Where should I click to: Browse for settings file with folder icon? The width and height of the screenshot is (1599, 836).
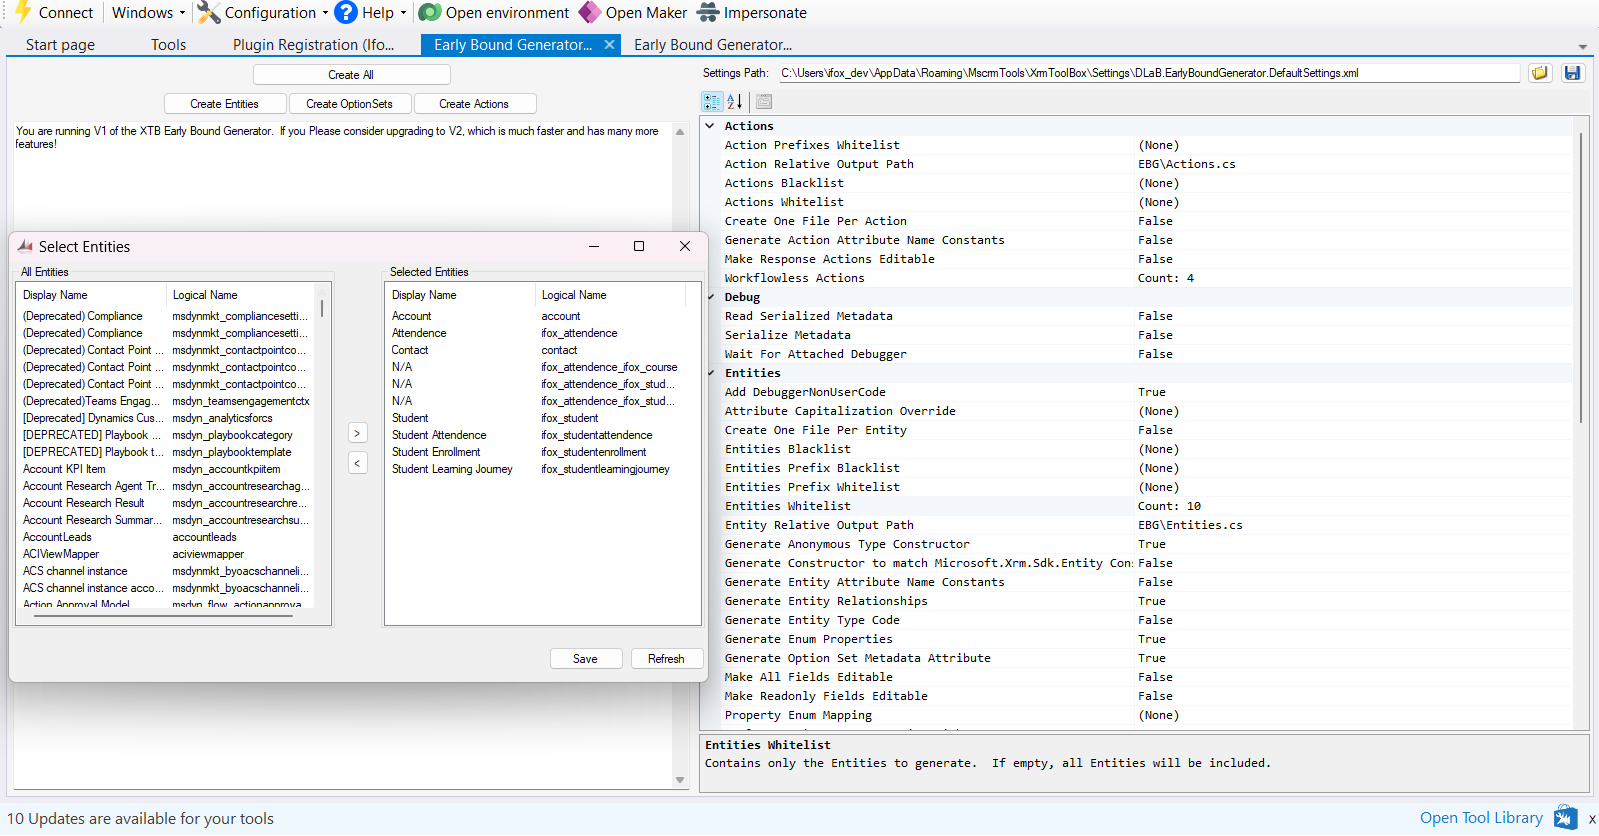[1540, 73]
